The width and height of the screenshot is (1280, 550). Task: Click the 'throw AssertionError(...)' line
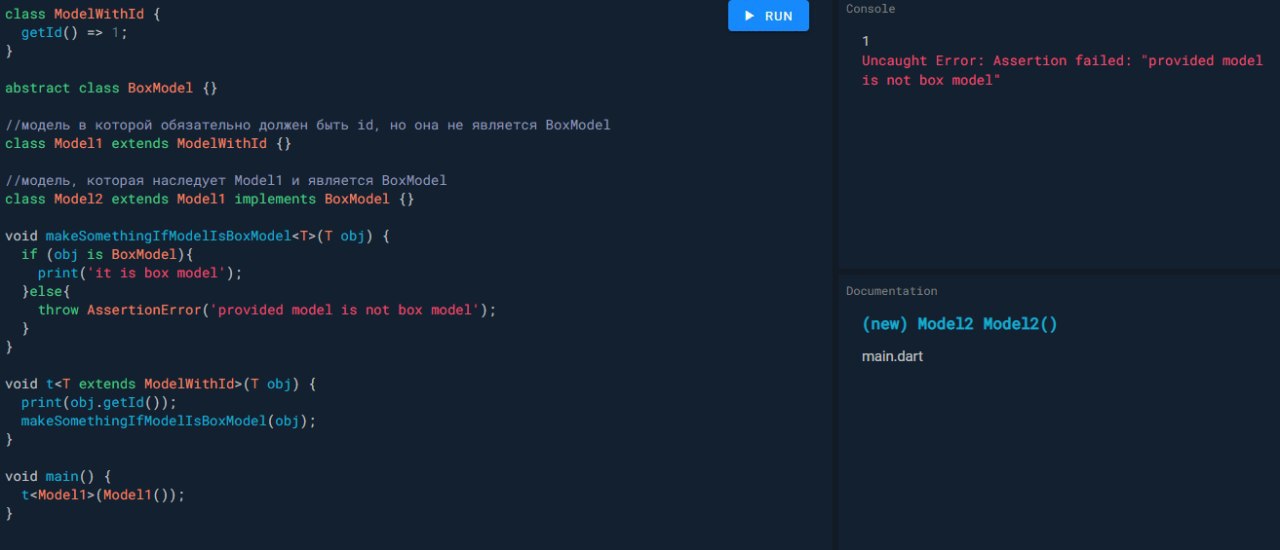coord(267,310)
